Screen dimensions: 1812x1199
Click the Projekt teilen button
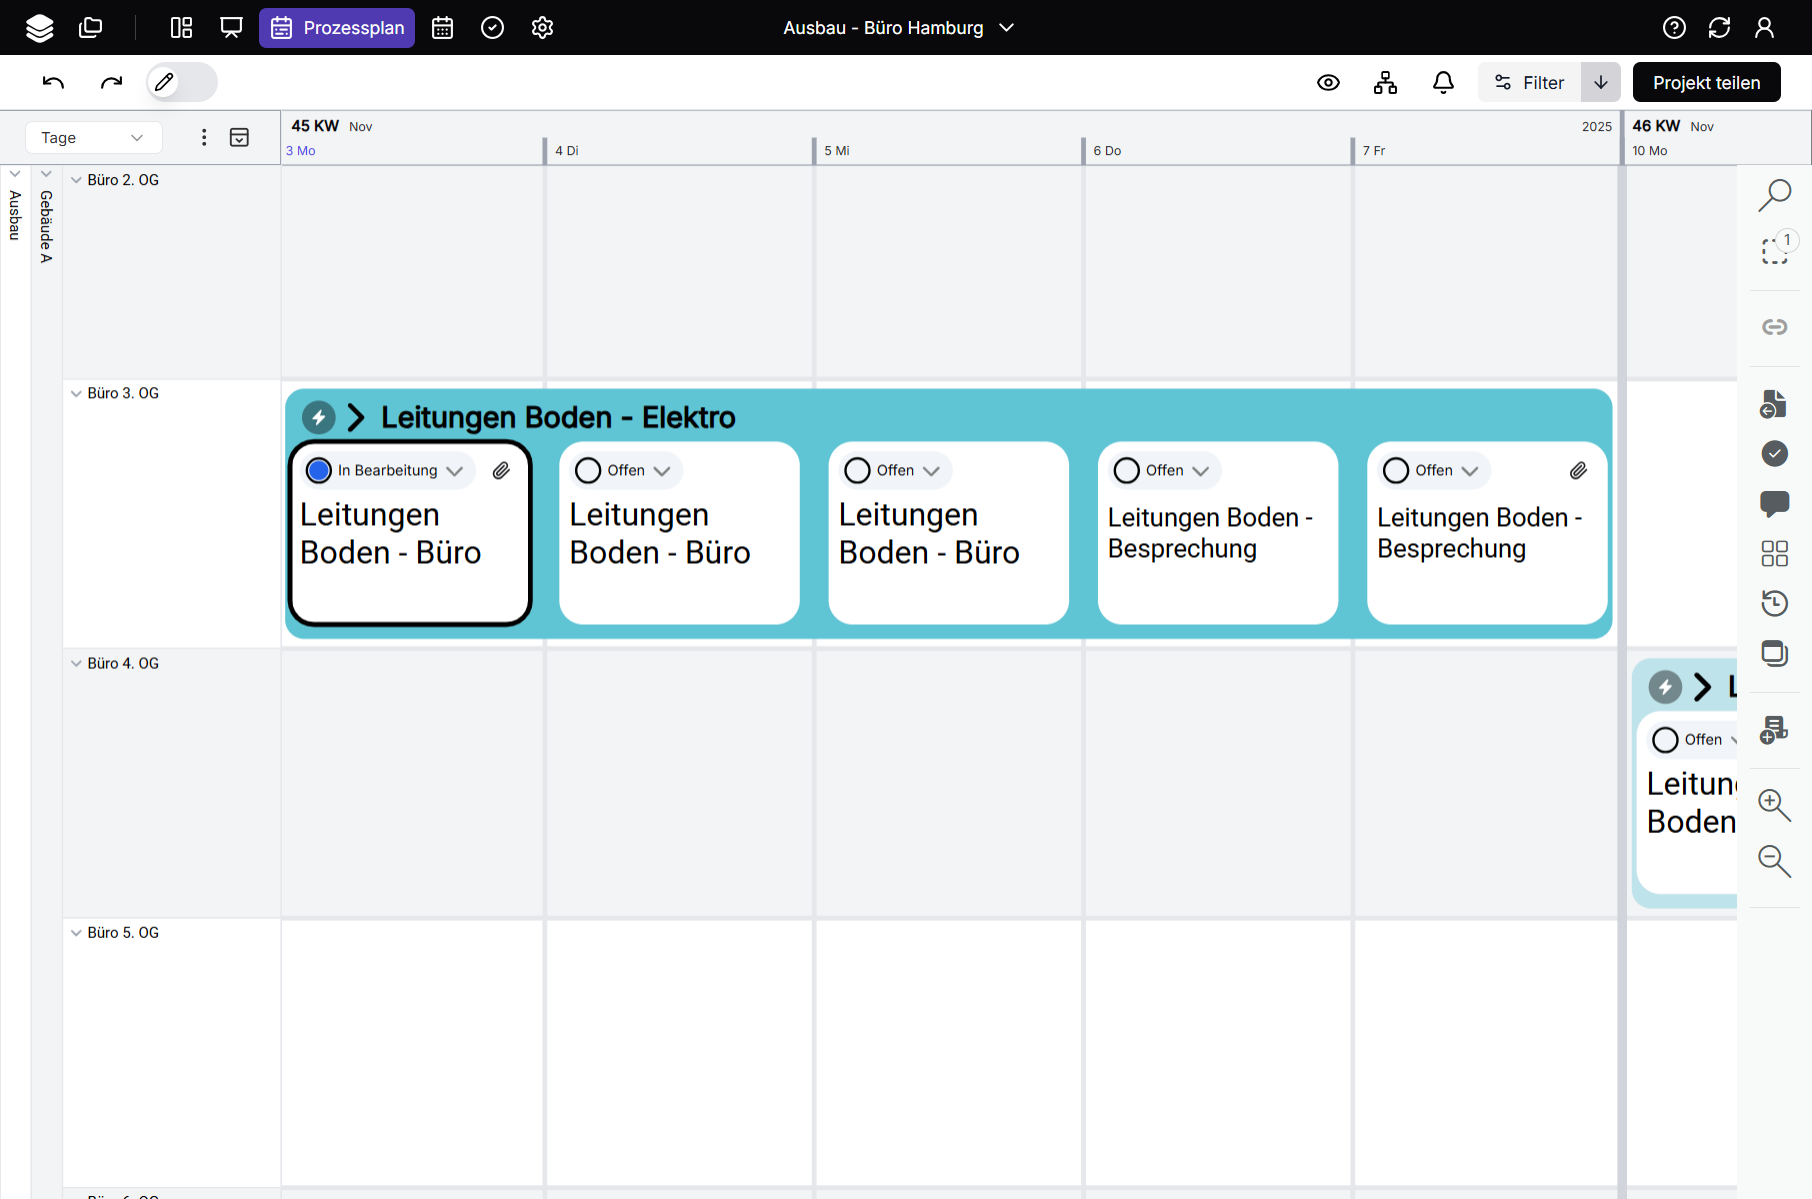1706,83
